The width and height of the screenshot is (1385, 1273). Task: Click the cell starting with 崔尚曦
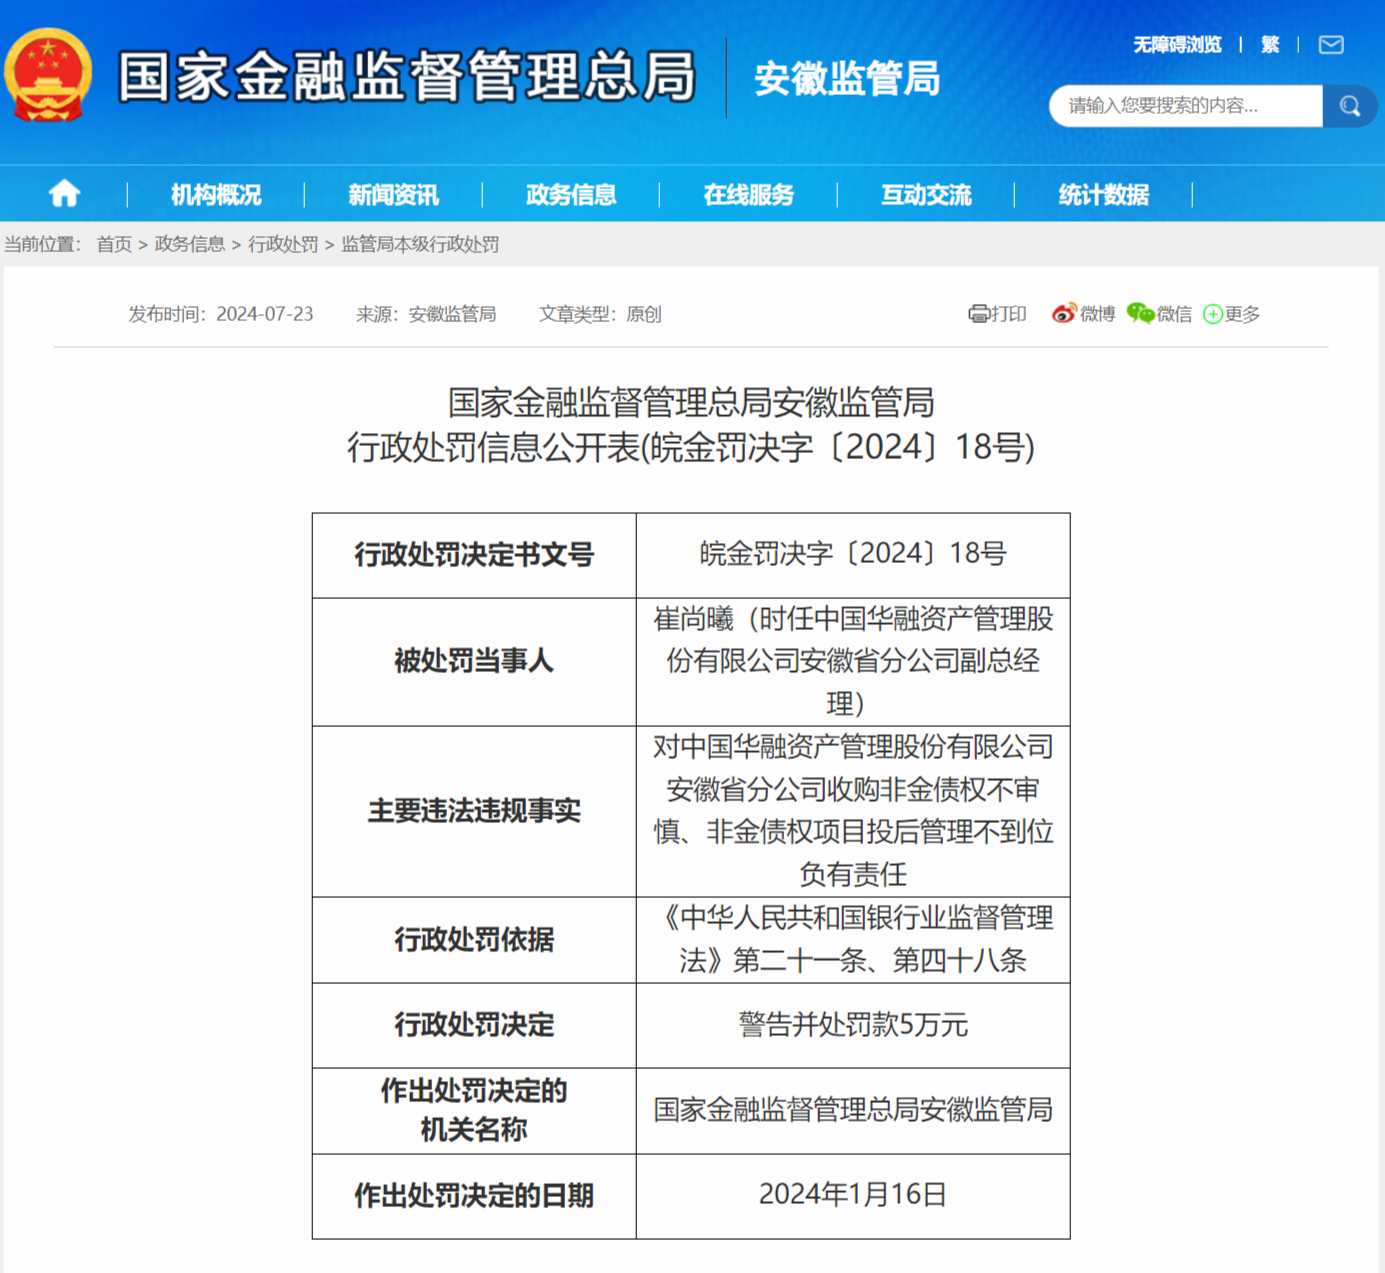click(x=853, y=662)
